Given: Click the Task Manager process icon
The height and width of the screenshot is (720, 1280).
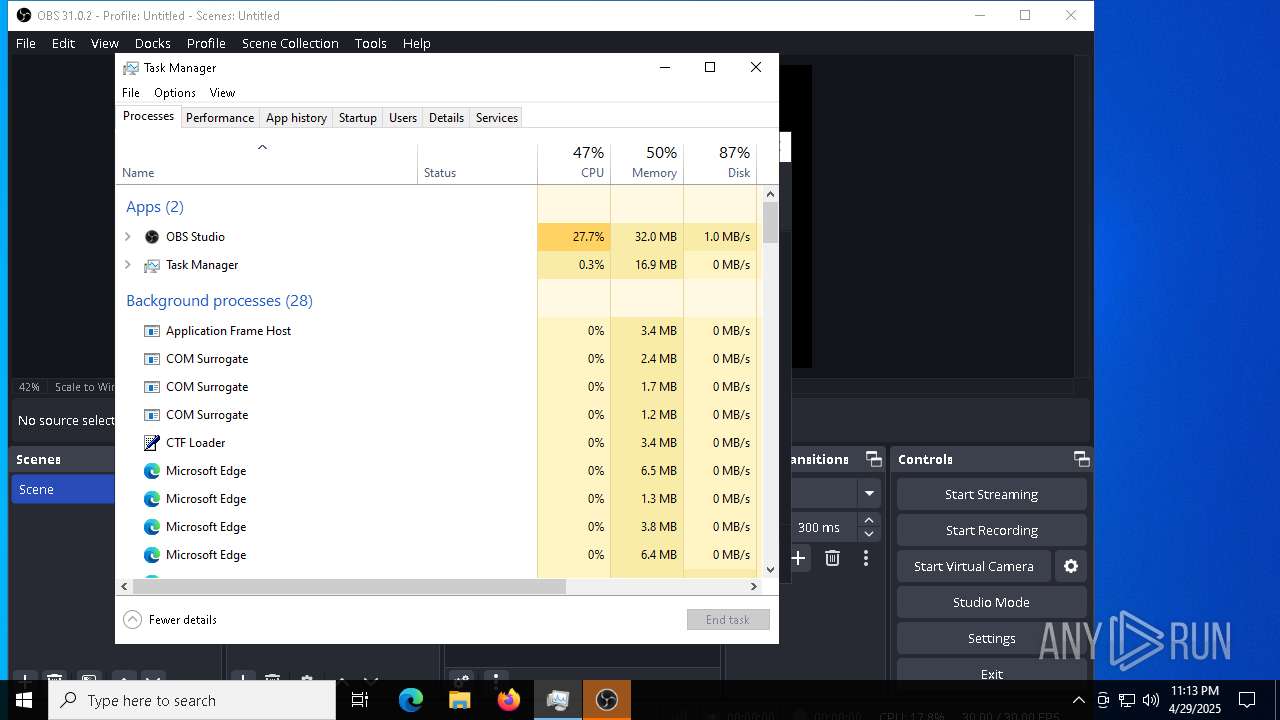Looking at the screenshot, I should pos(152,265).
